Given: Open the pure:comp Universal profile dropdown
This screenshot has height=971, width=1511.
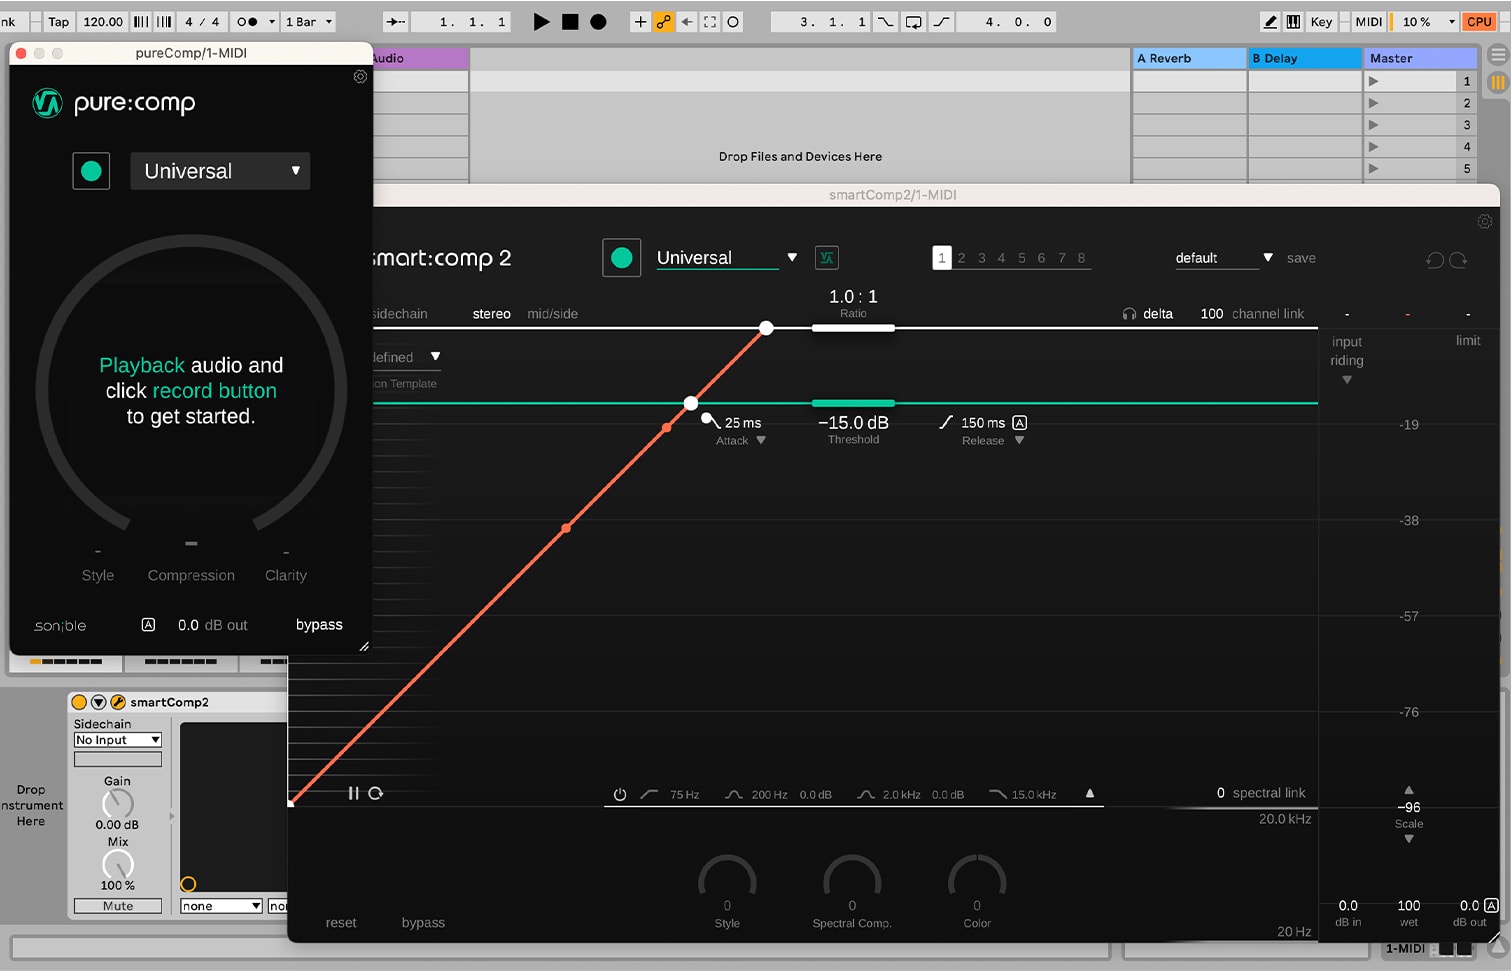Looking at the screenshot, I should [x=220, y=171].
